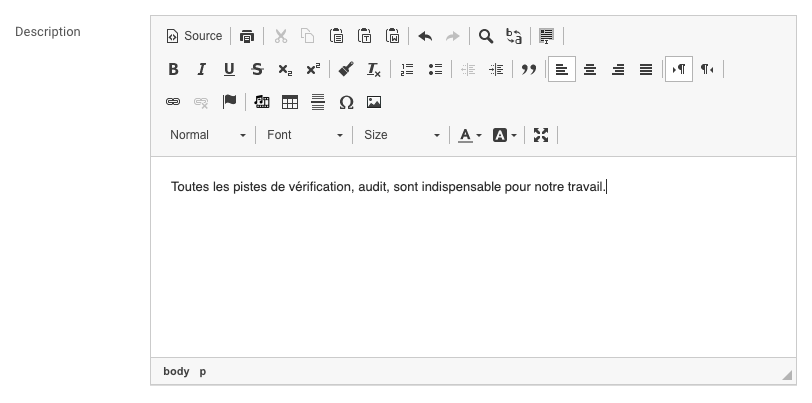Image resolution: width=812 pixels, height=403 pixels.
Task: Insert a numbered list
Action: pos(407,69)
